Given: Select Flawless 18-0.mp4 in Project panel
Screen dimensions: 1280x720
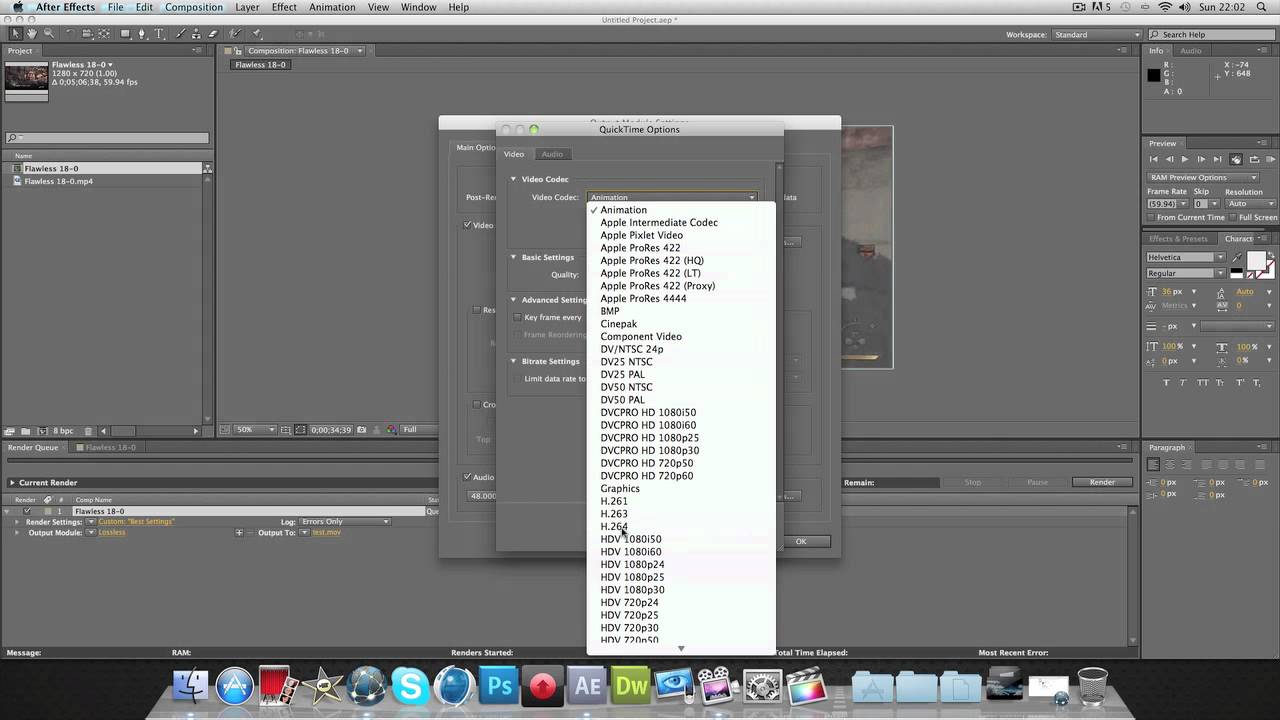Looking at the screenshot, I should point(58,181).
